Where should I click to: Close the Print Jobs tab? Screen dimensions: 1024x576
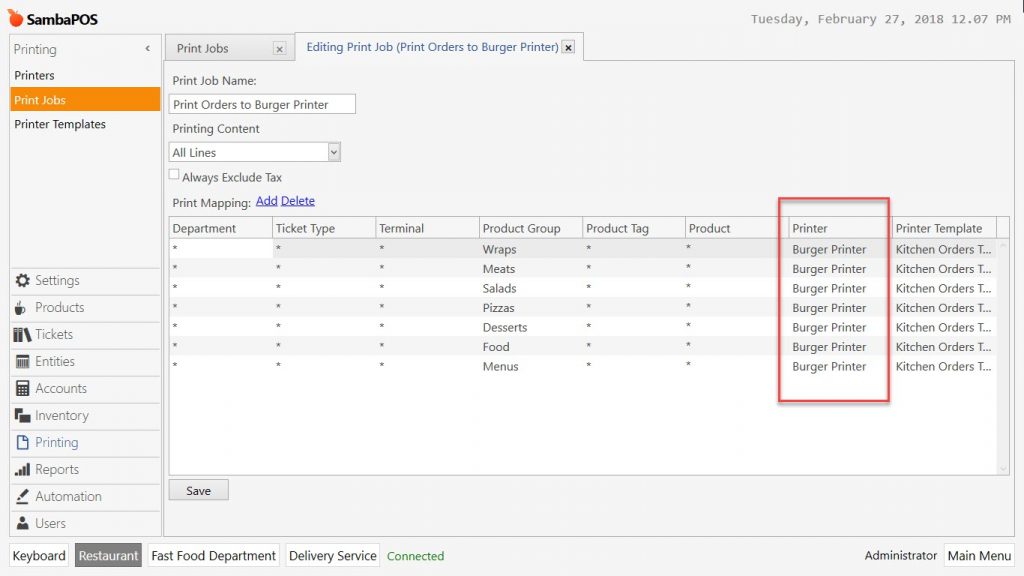280,49
